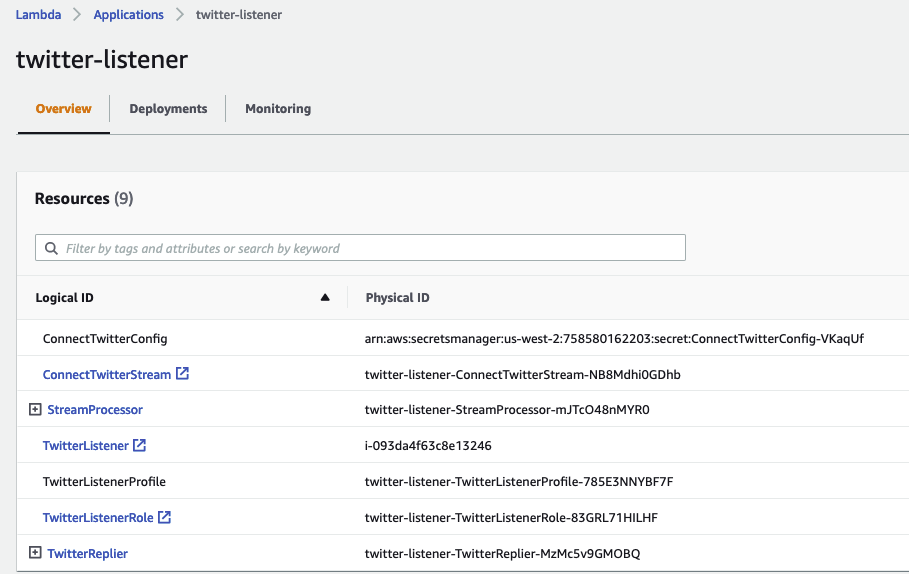
Task: Expand the StreamProcessor resource row
Action: (35, 410)
